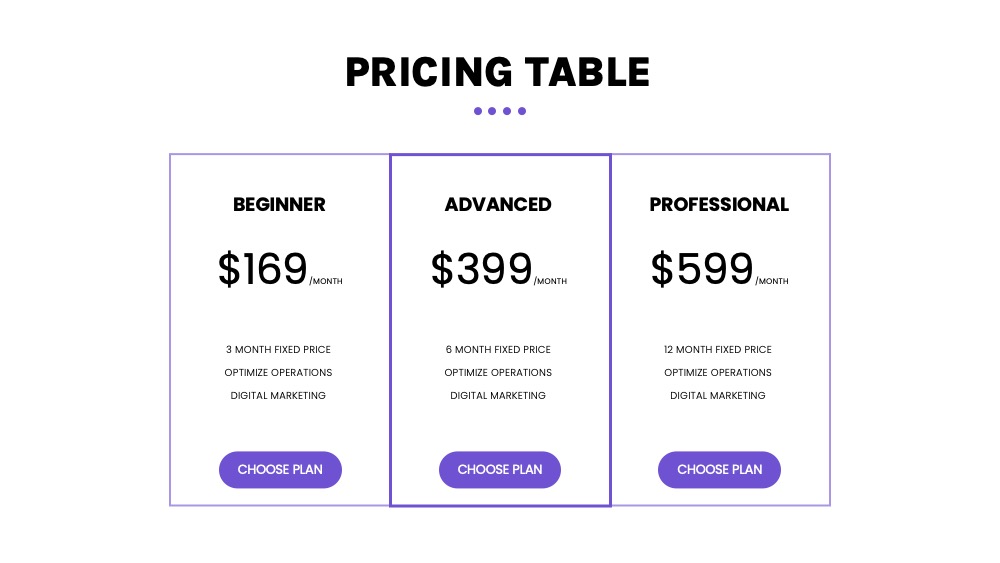1000x563 pixels.
Task: Select the 6 Month Fixed Price line
Action: point(498,349)
